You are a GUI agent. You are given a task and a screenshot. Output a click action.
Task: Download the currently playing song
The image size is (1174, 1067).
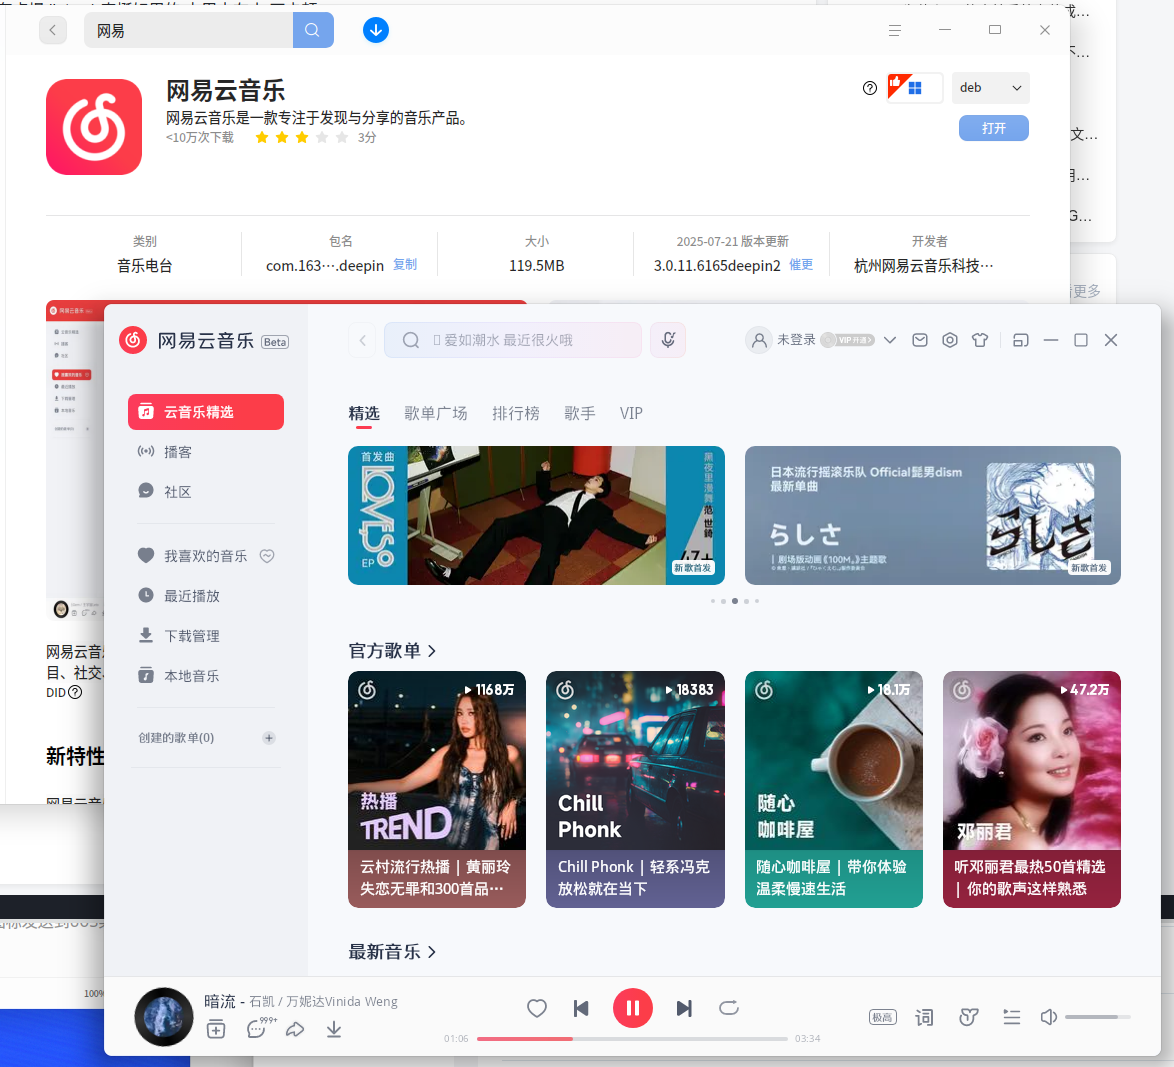coord(334,1030)
